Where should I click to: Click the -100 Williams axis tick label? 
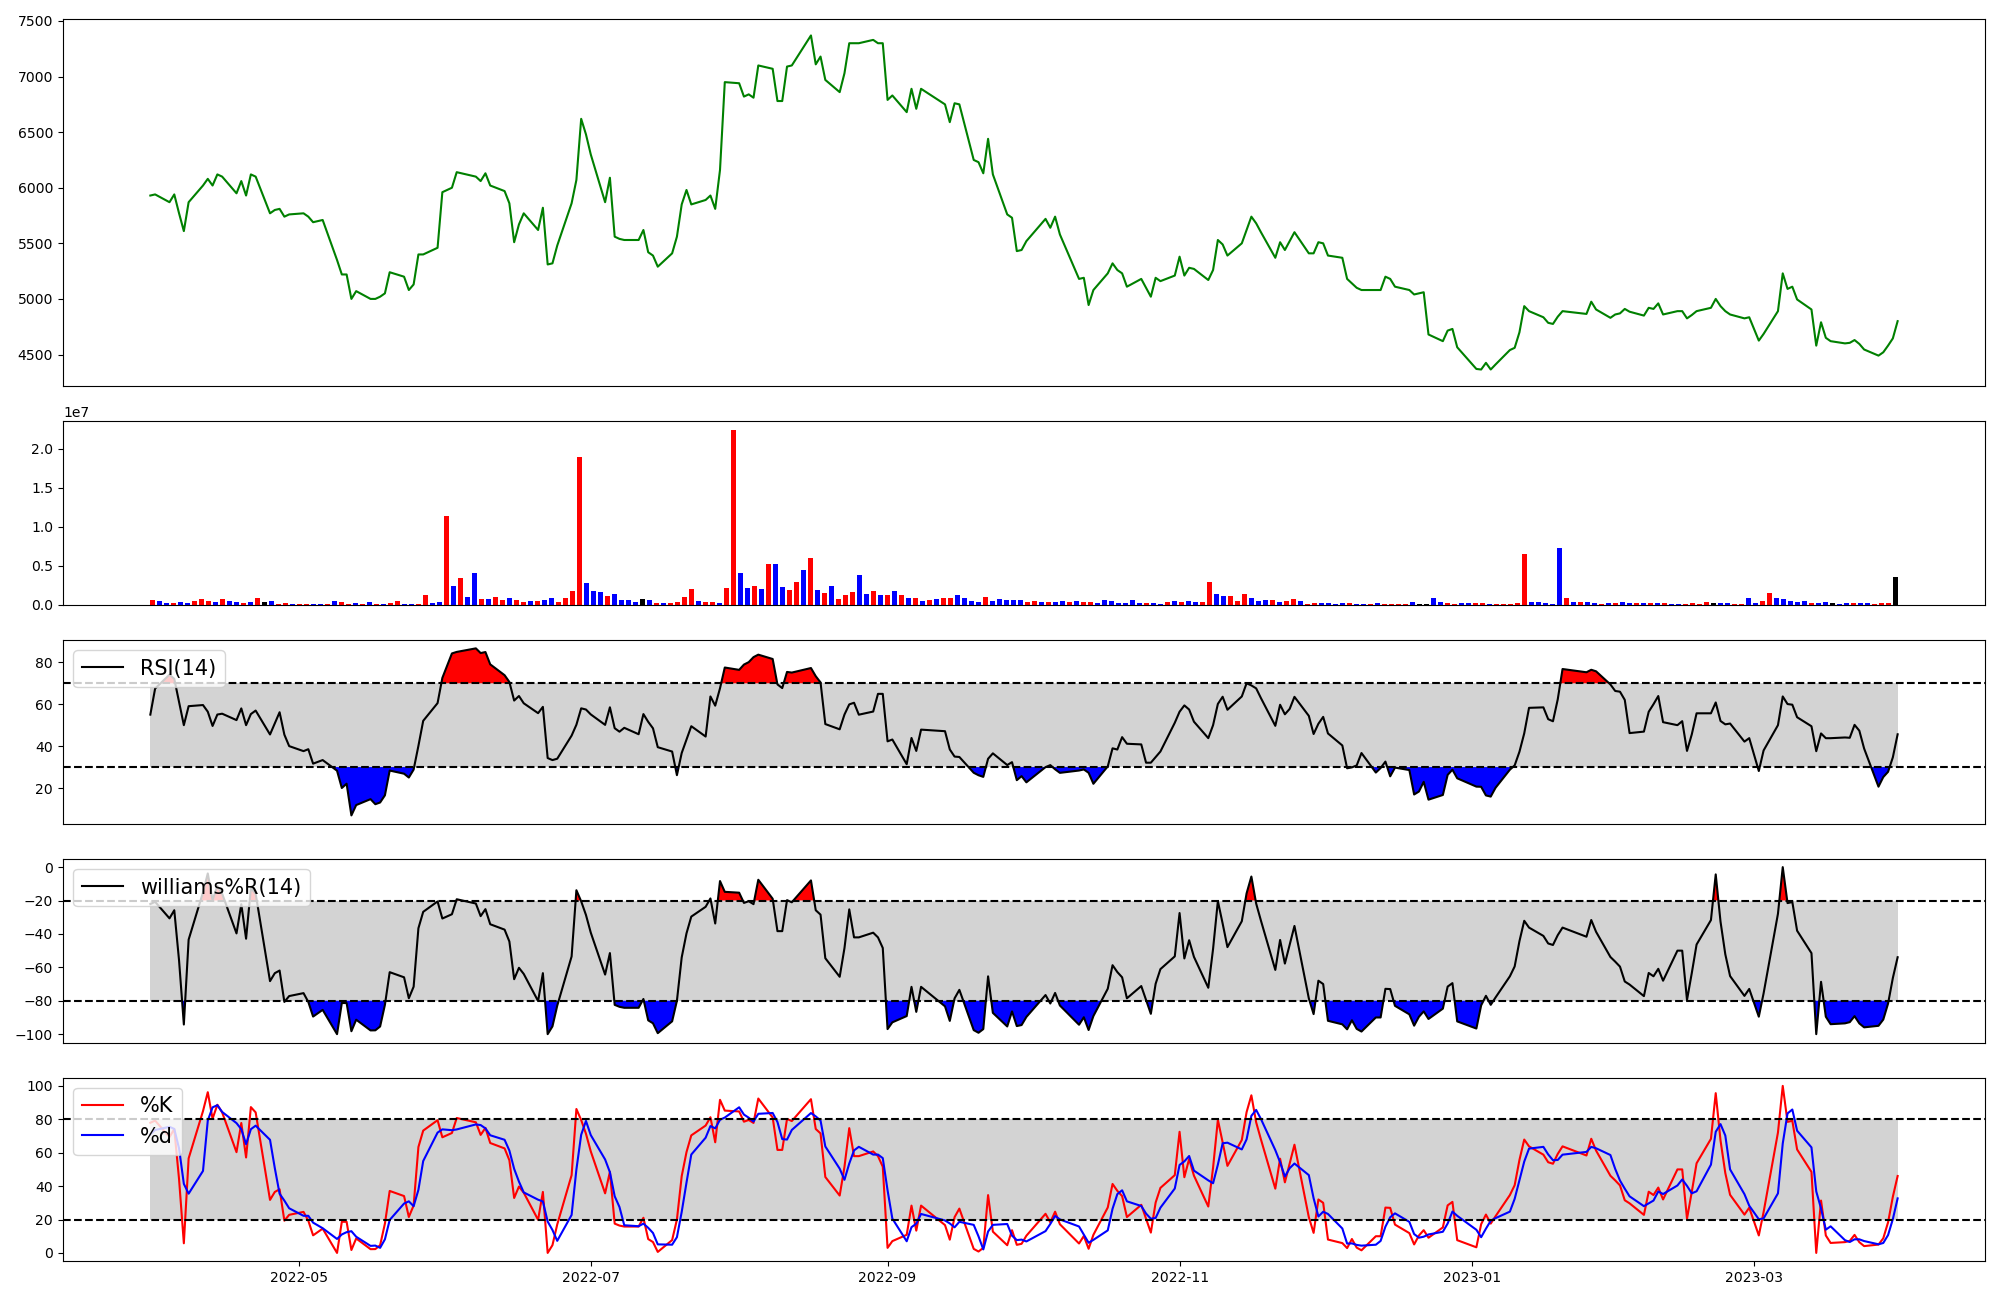35,1034
